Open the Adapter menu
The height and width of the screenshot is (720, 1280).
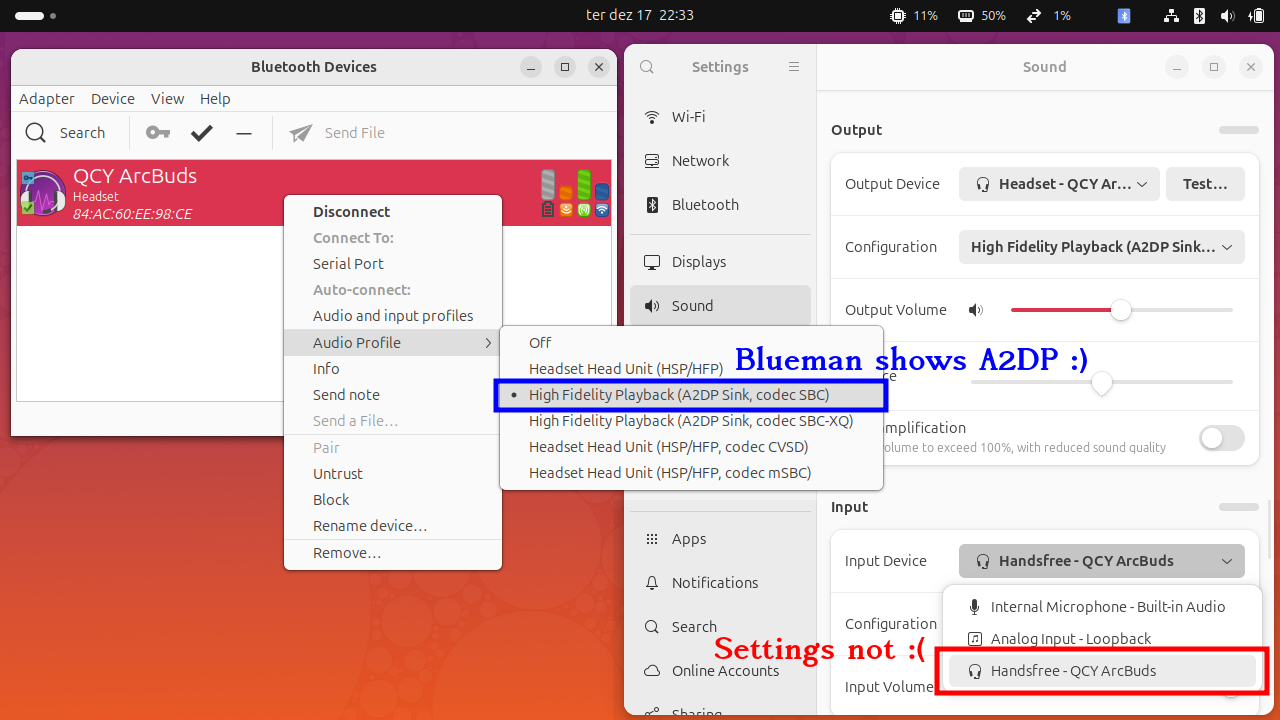pos(47,99)
